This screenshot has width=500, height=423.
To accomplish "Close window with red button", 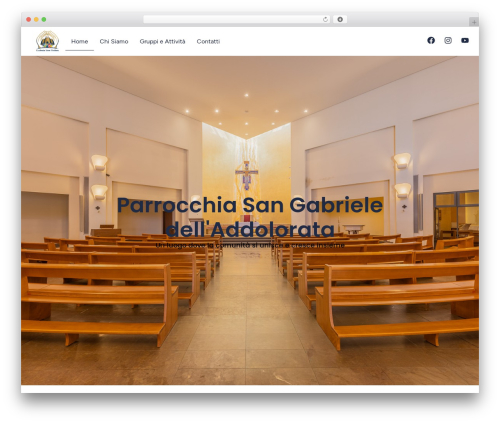I will (x=29, y=20).
